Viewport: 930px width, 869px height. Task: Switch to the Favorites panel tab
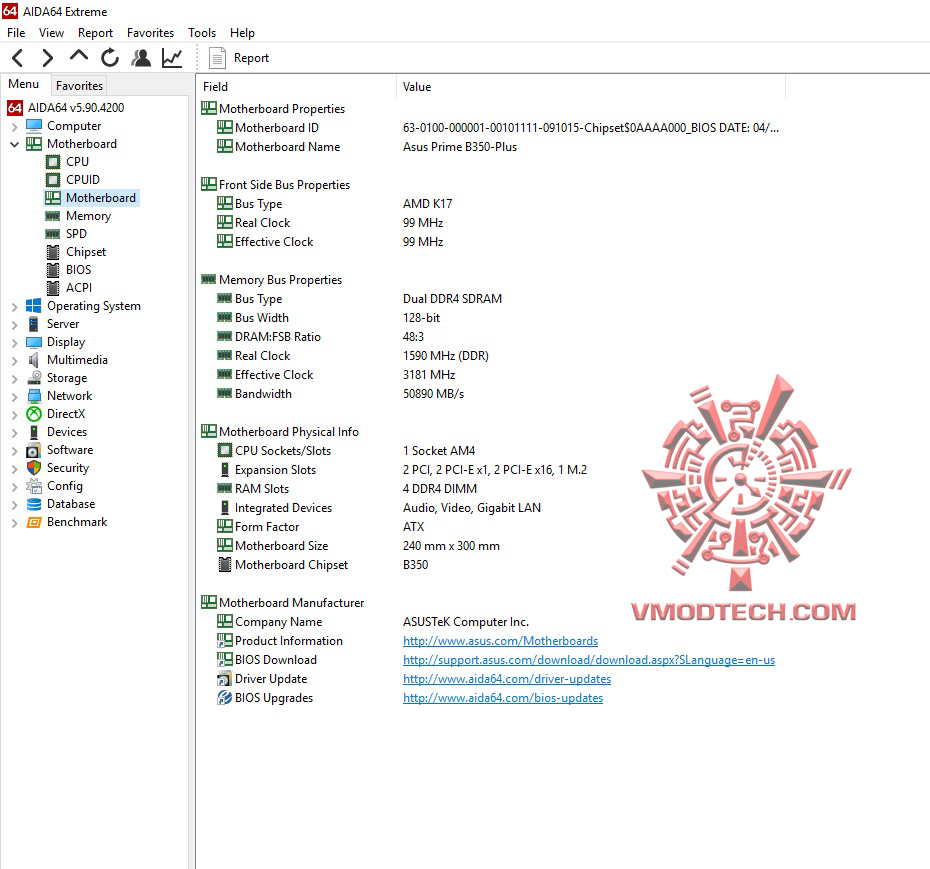(x=79, y=85)
